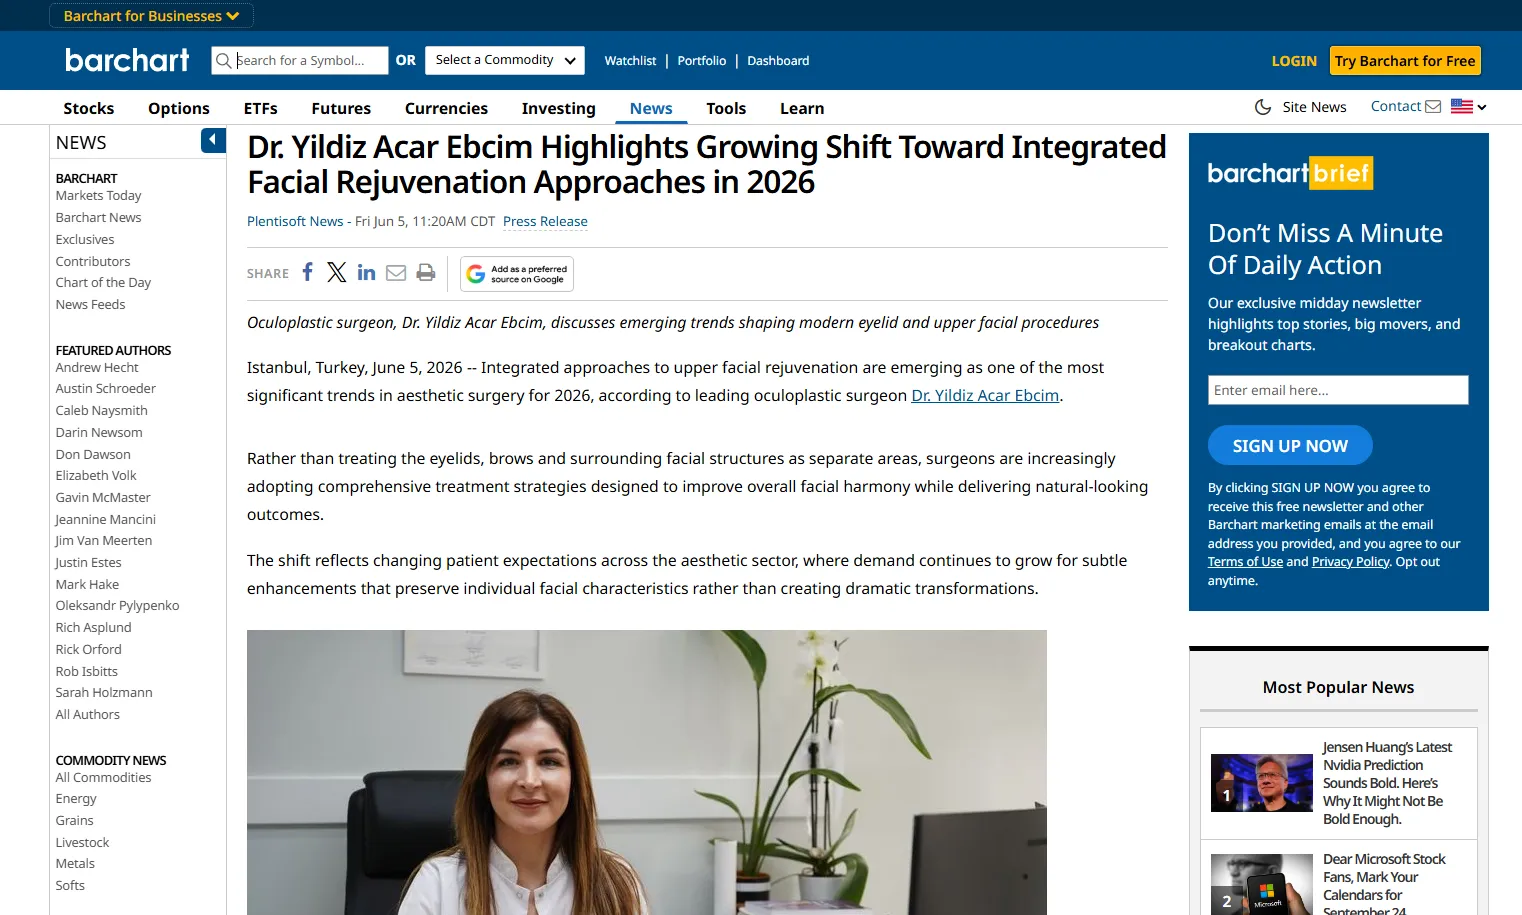Share article on Facebook
This screenshot has height=915, width=1522.
pos(308,272)
